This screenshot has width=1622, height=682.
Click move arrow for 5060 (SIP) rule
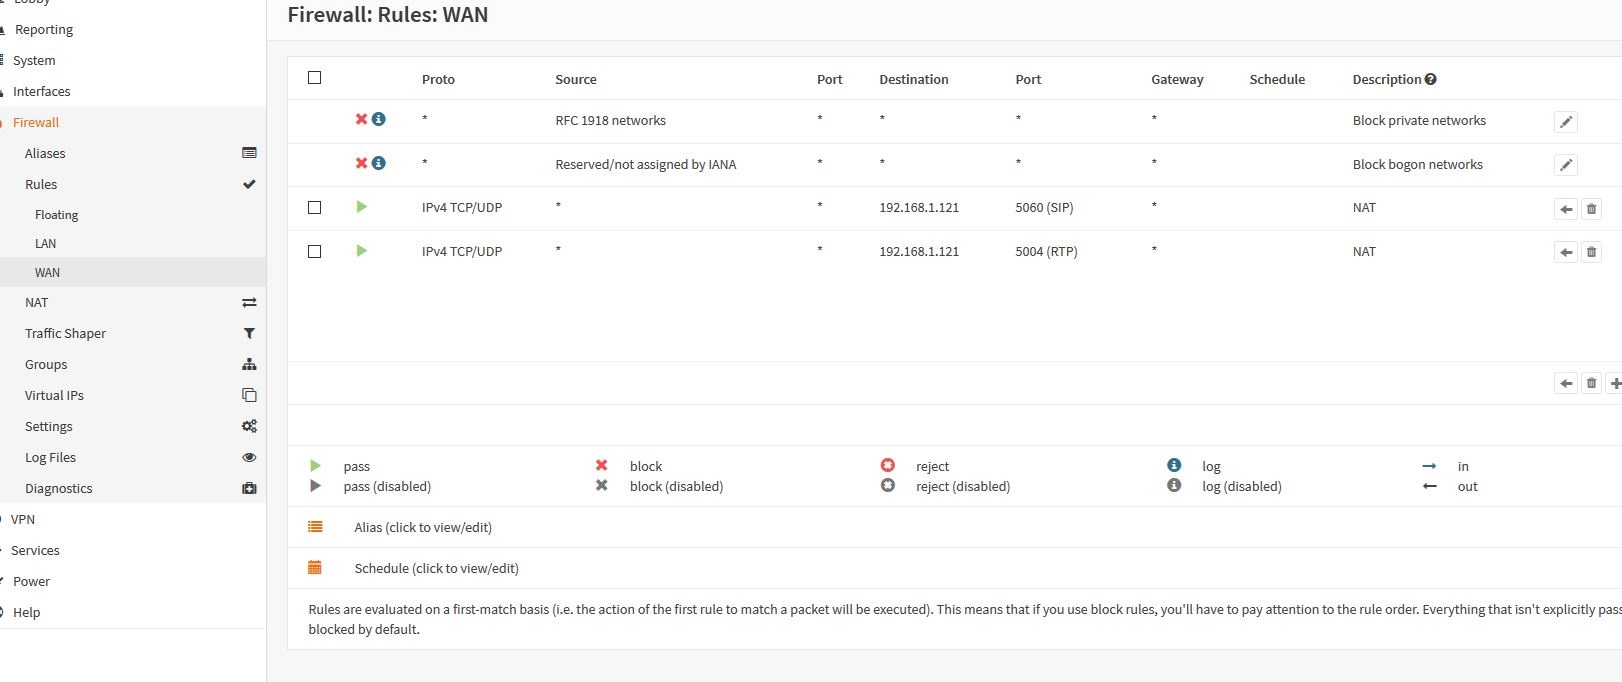[1566, 209]
